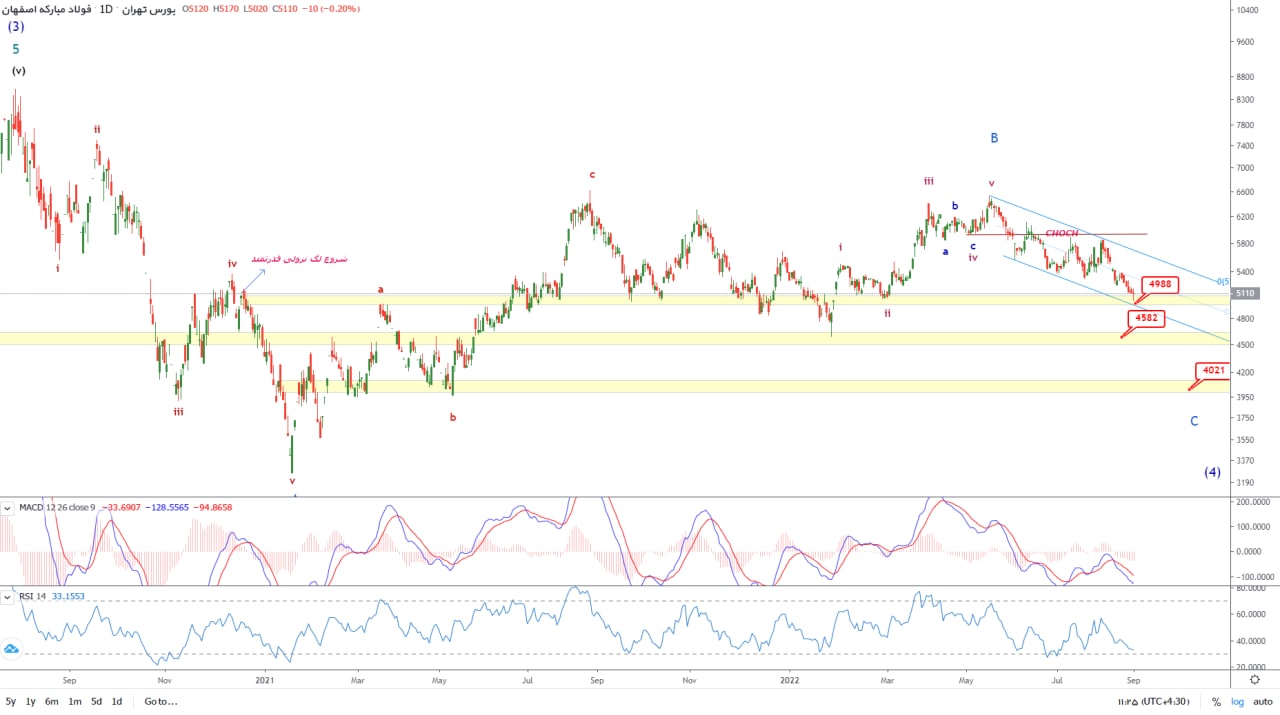Click the 1D interval in chart title
Image resolution: width=1280 pixels, height=715 pixels.
tap(106, 9)
